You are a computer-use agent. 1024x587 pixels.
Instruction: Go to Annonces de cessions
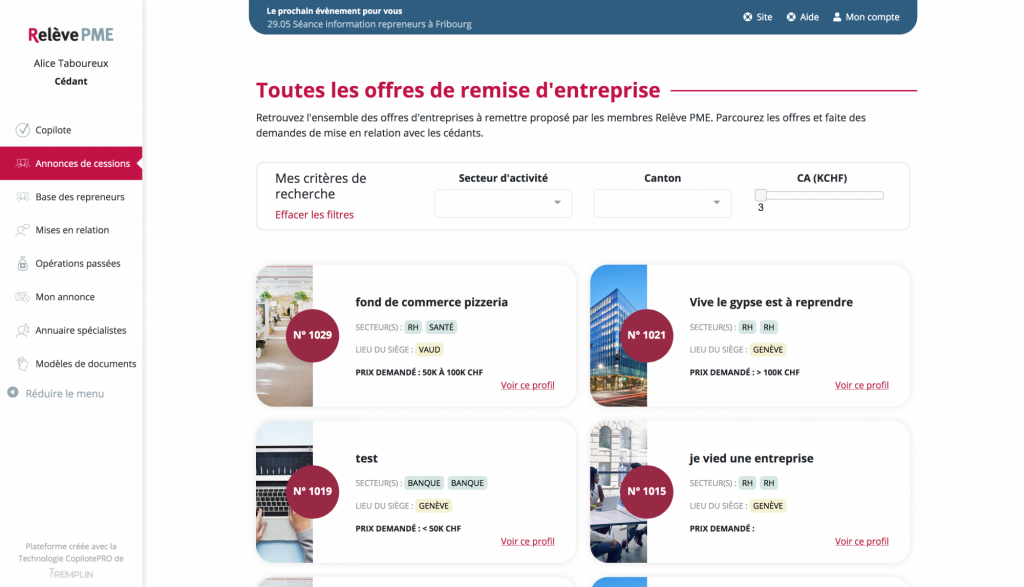point(71,163)
